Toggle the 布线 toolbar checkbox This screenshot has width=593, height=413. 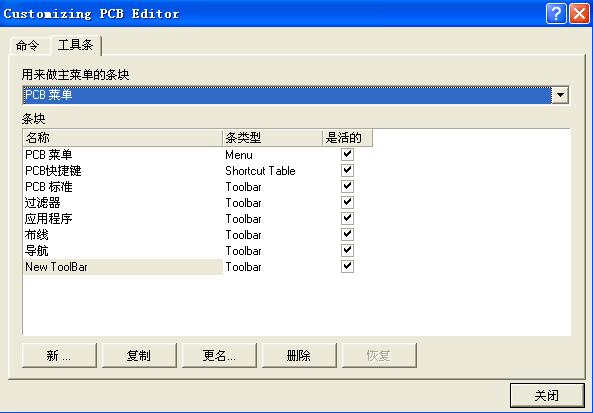(x=347, y=234)
